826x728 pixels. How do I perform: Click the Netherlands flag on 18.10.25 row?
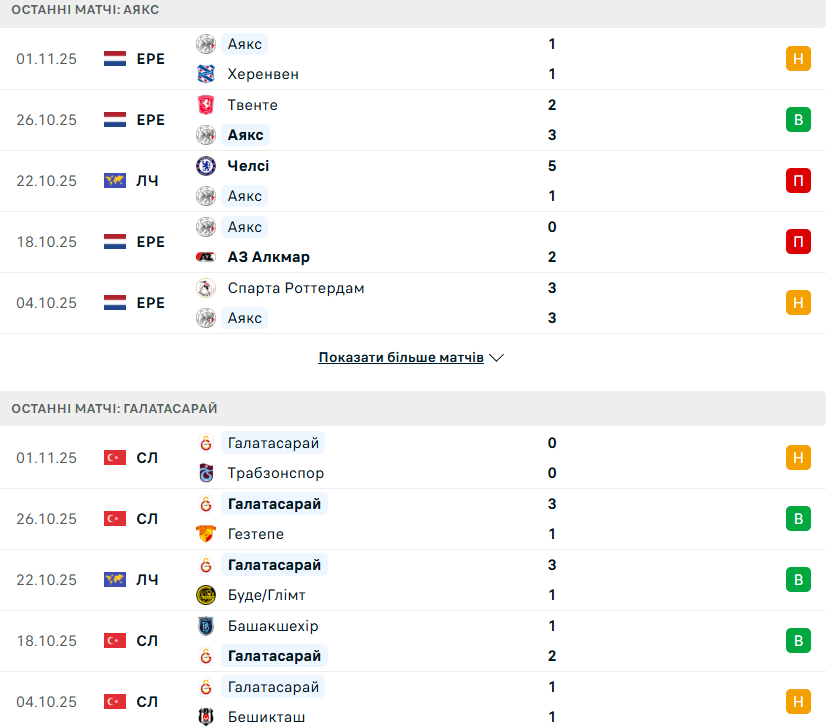coord(115,242)
